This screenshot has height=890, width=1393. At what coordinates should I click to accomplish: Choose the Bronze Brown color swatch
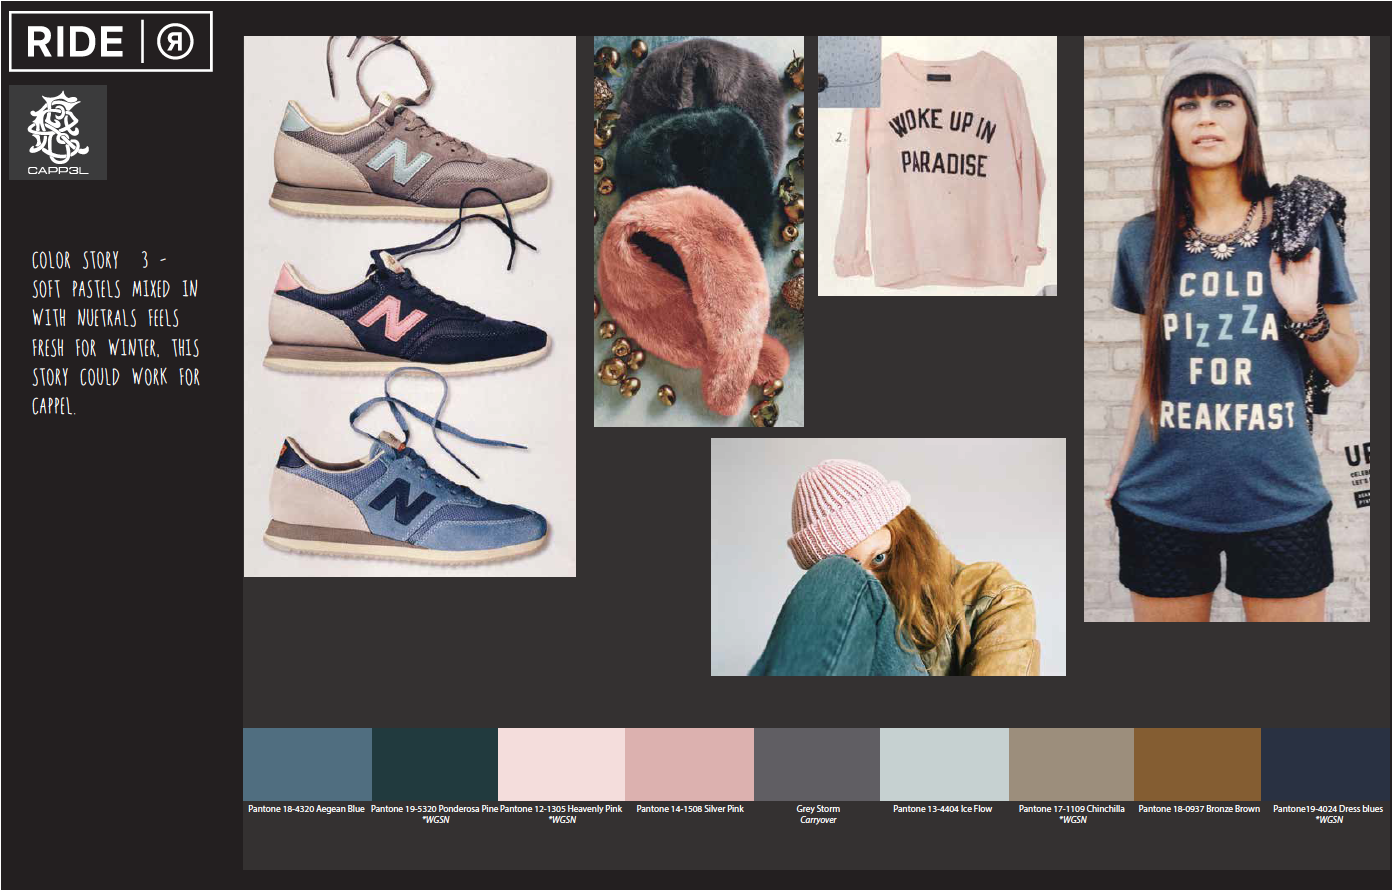point(1198,764)
